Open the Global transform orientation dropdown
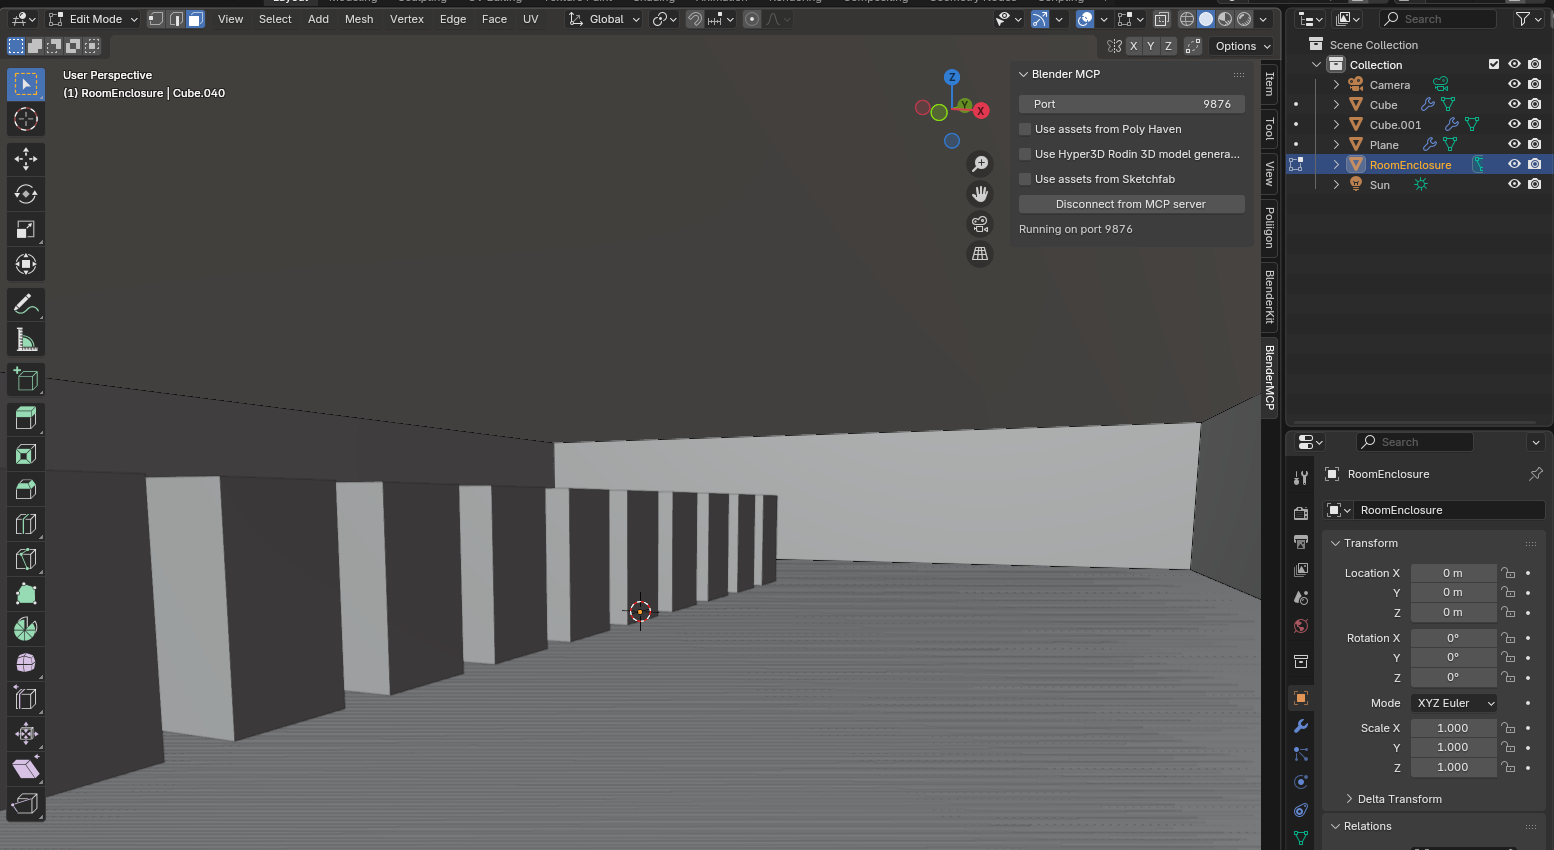The height and width of the screenshot is (850, 1554). point(604,19)
